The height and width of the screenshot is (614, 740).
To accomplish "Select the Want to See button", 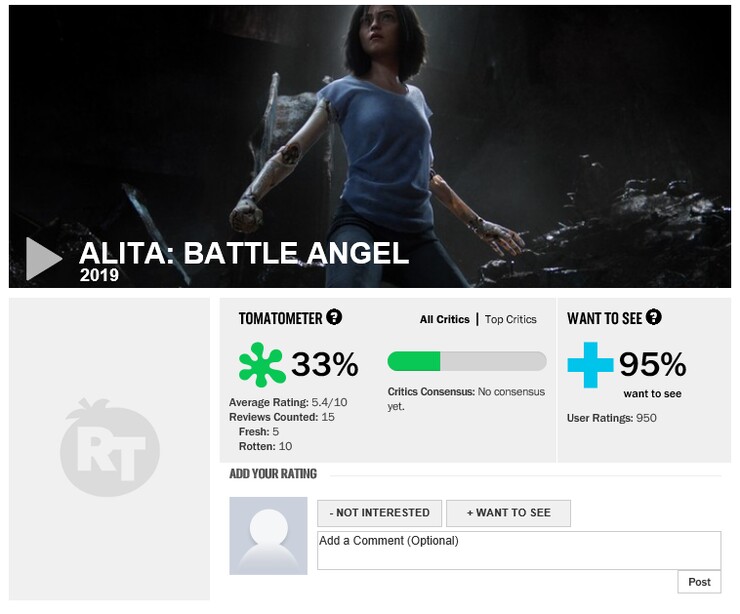I will point(508,513).
